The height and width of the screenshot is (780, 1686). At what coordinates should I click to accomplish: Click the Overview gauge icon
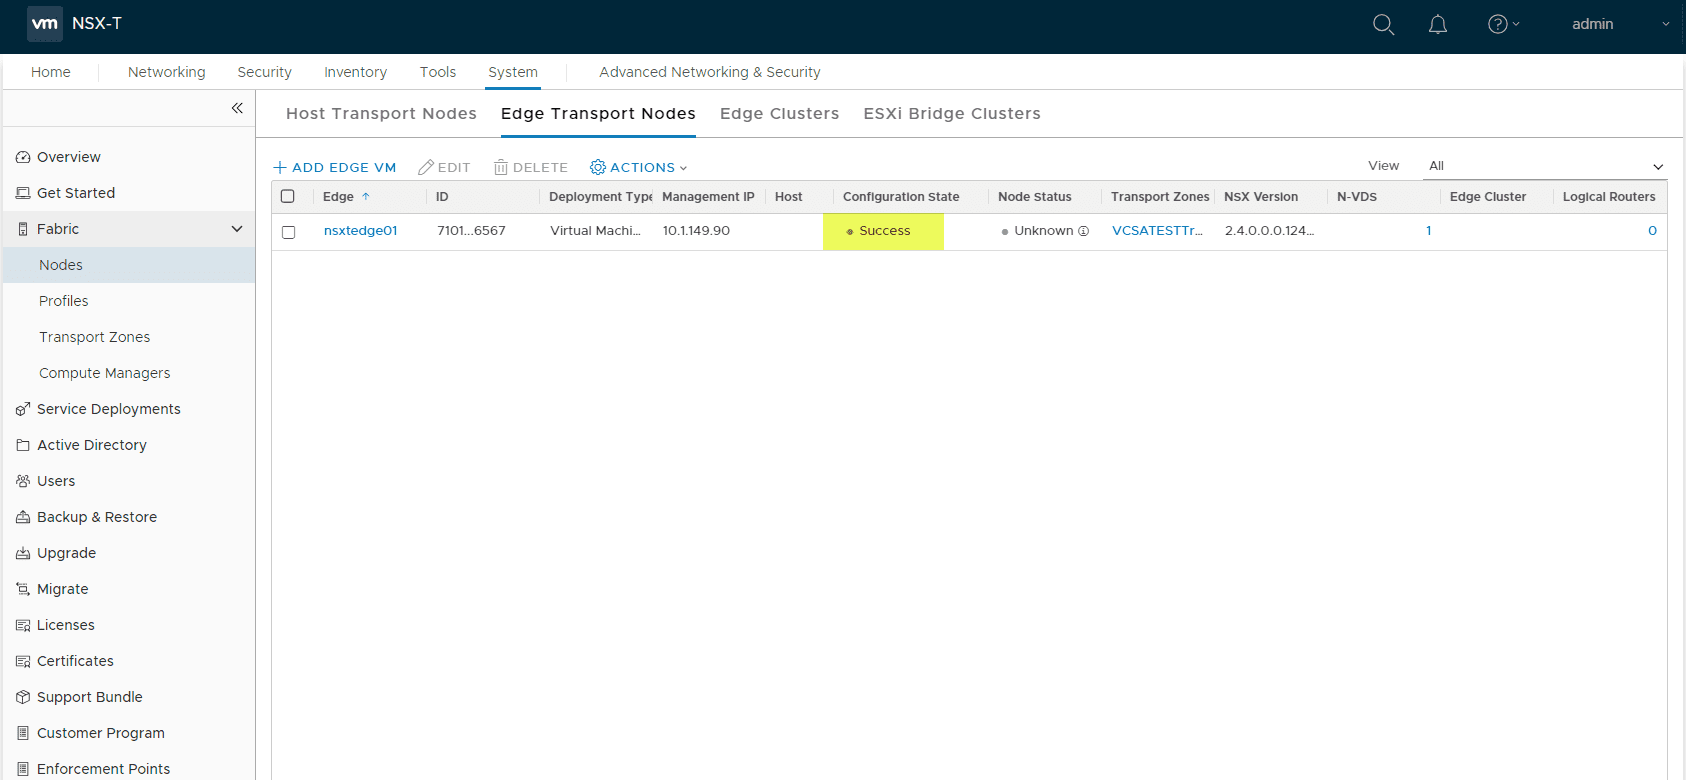point(23,157)
